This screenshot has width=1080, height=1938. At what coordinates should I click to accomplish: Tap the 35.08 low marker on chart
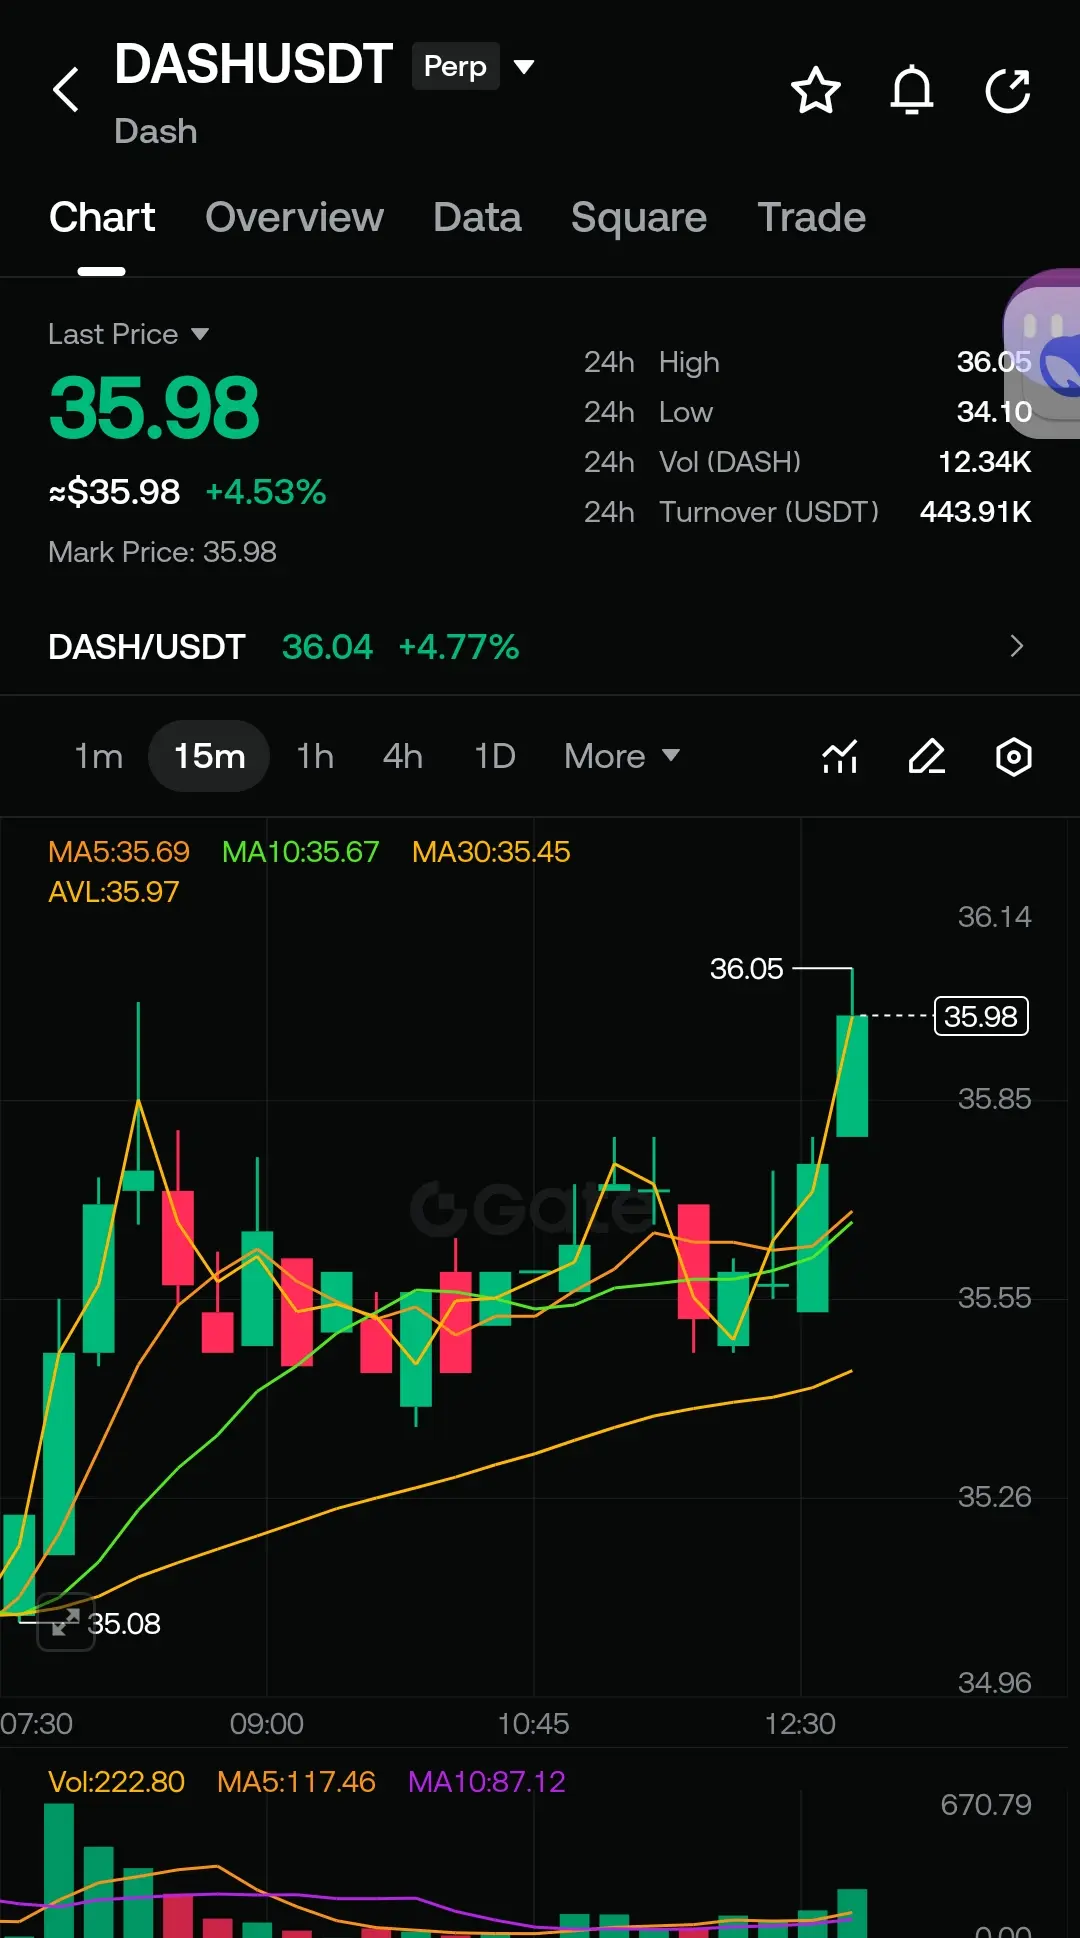click(124, 1623)
